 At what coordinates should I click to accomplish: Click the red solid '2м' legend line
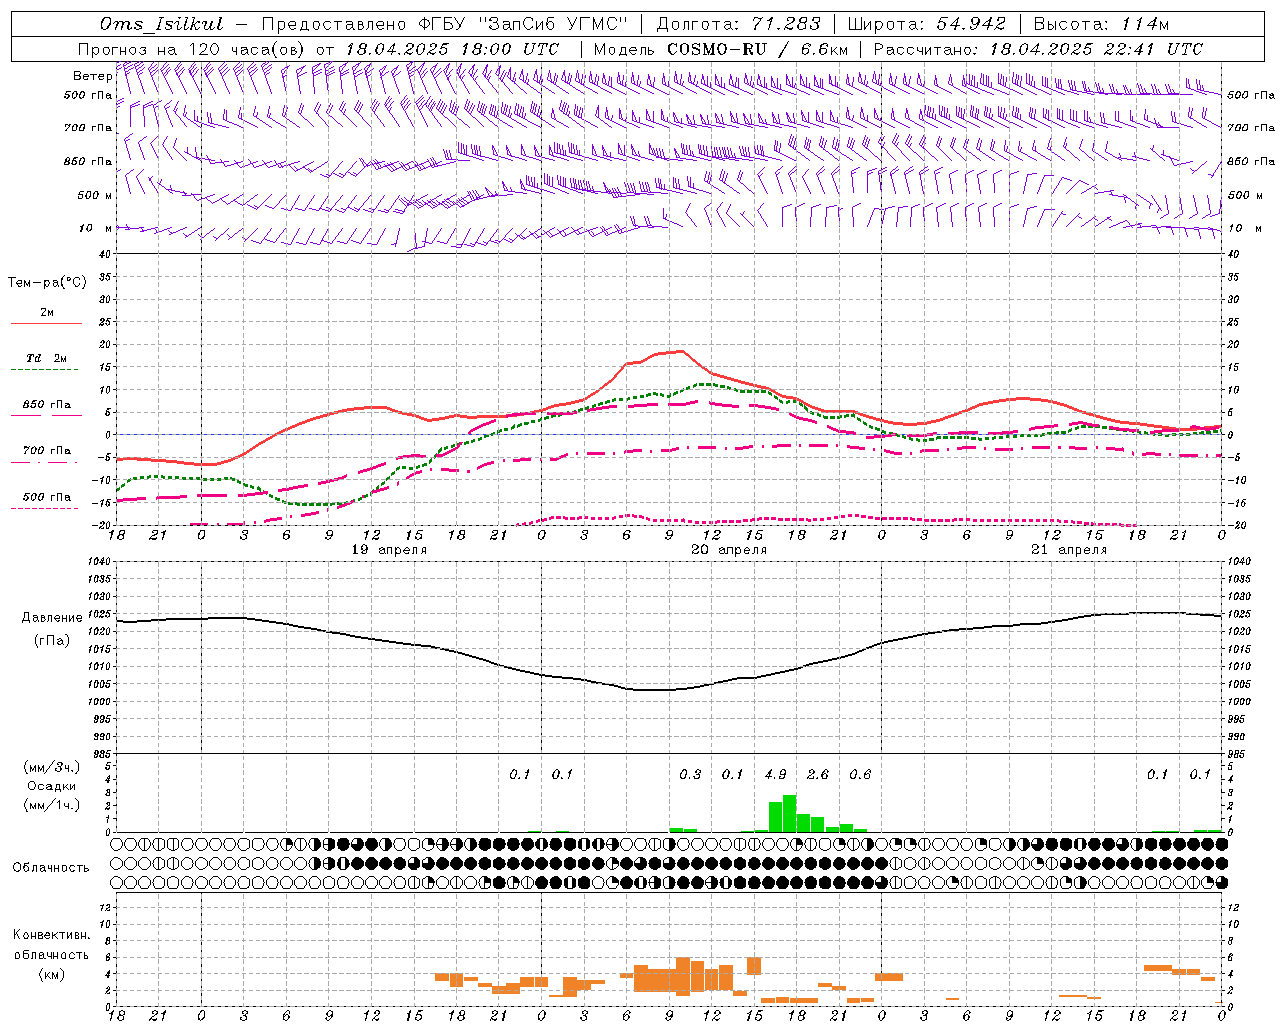coord(46,324)
